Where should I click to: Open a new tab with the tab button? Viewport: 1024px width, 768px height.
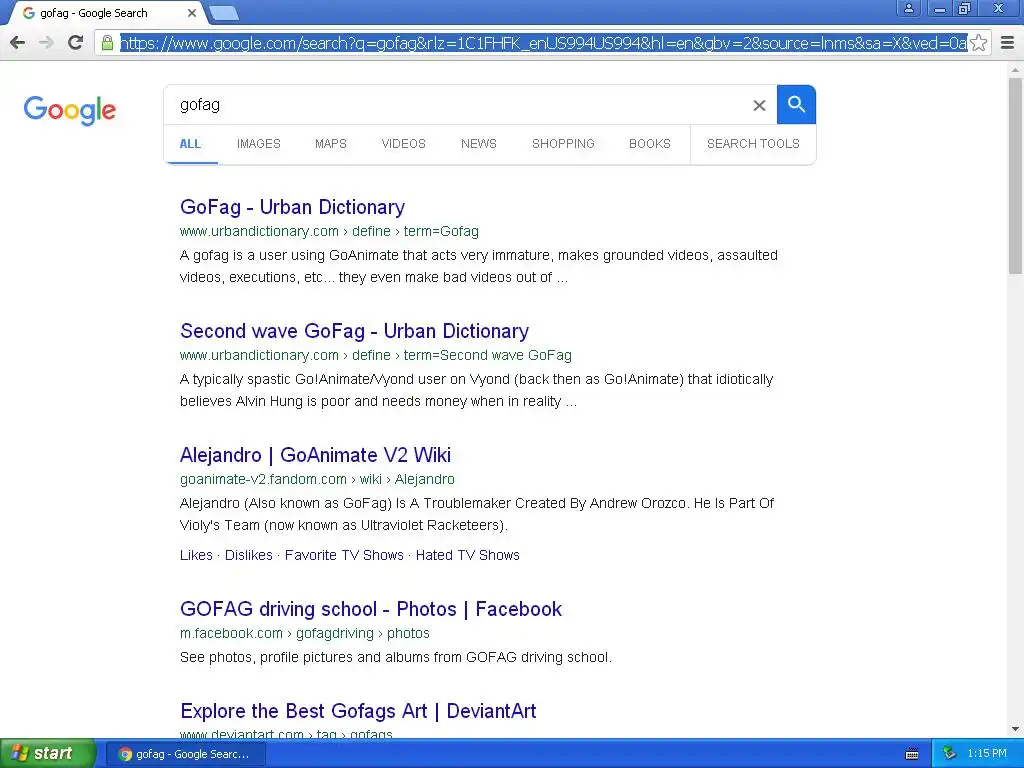[x=224, y=13]
